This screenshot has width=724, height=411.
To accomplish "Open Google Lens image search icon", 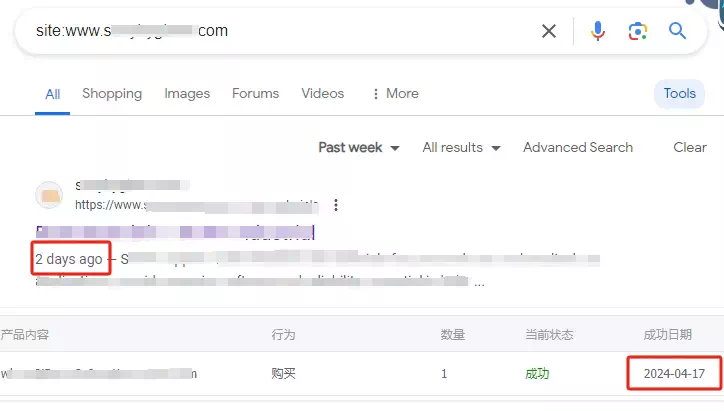I will pos(638,31).
